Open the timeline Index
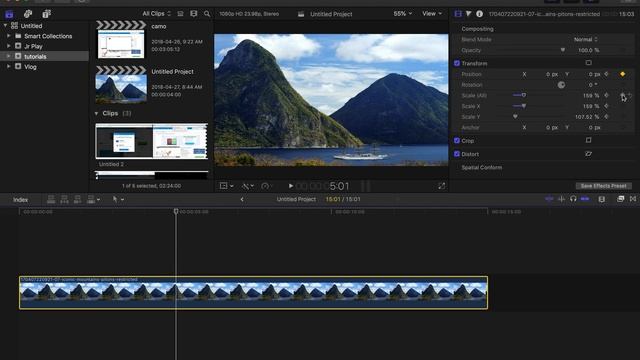640x360 pixels. [x=20, y=200]
